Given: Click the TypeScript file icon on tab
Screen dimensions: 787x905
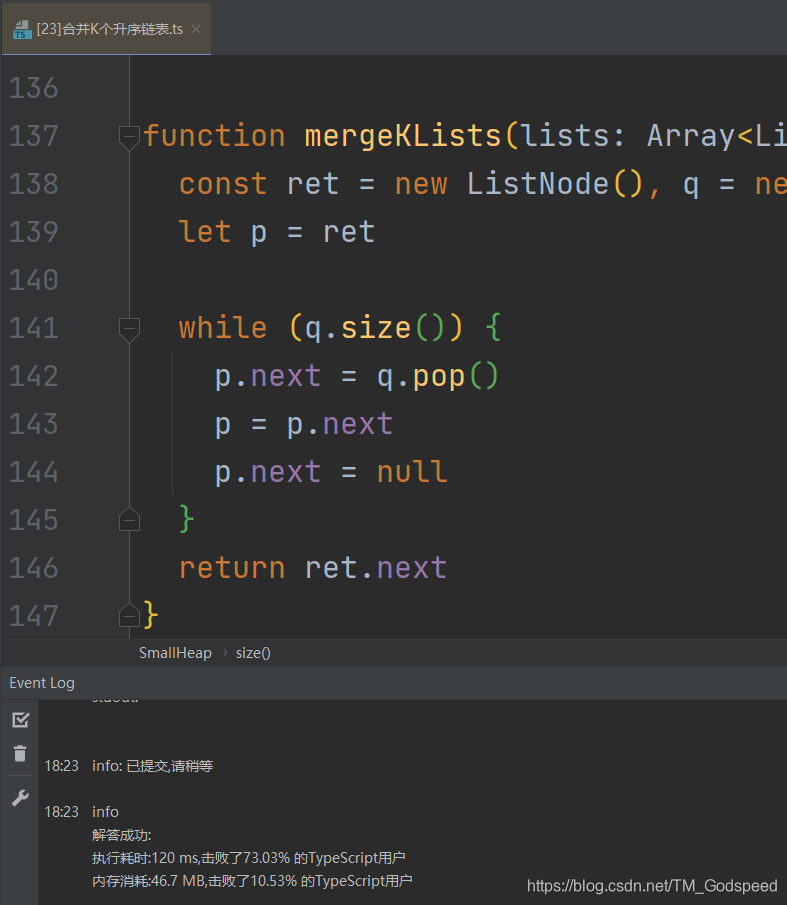Looking at the screenshot, I should click(22, 29).
